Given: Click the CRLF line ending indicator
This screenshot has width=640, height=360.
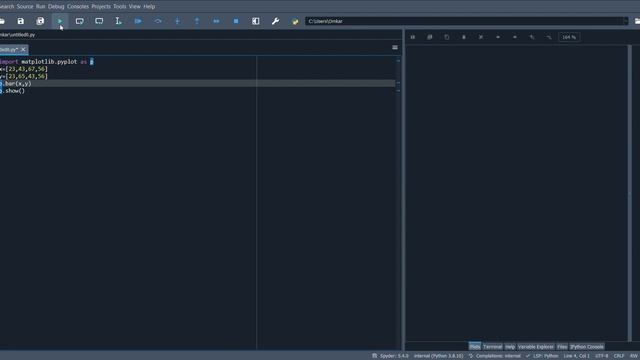Looking at the screenshot, I should click(x=619, y=356).
